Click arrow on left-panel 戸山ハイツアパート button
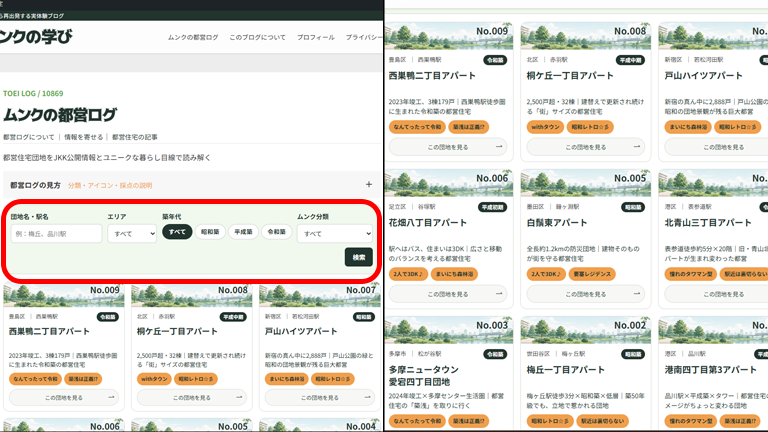Screen dimensions: 768x432 (x=367, y=397)
